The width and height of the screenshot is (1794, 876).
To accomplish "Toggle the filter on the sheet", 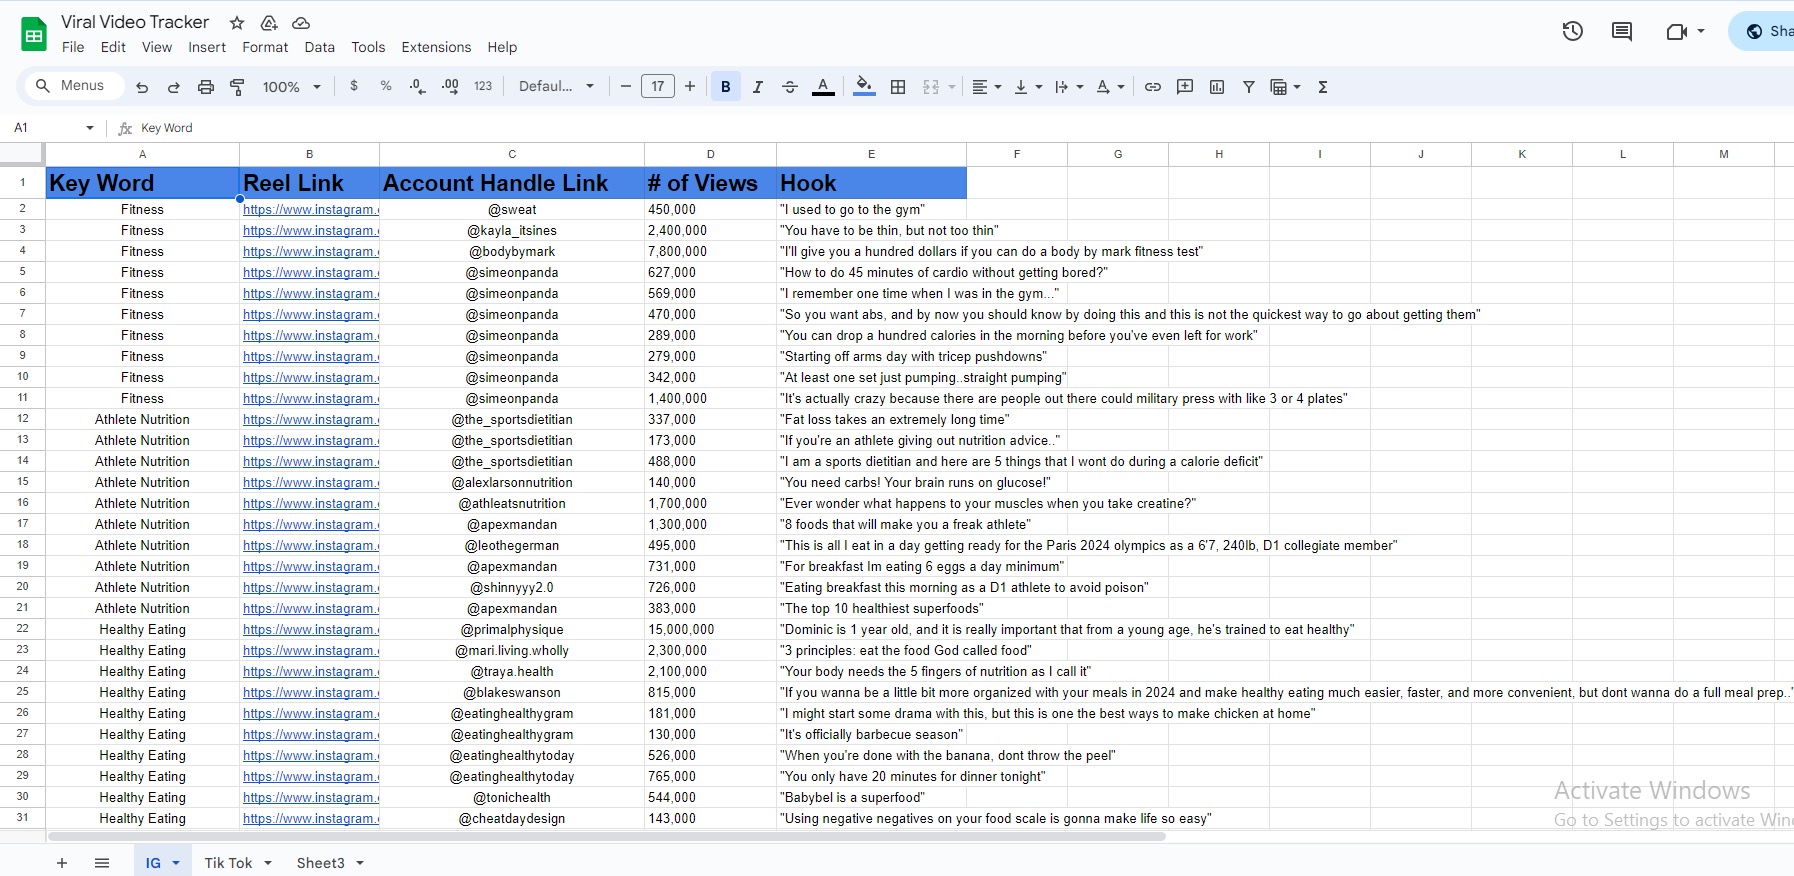I will 1249,87.
